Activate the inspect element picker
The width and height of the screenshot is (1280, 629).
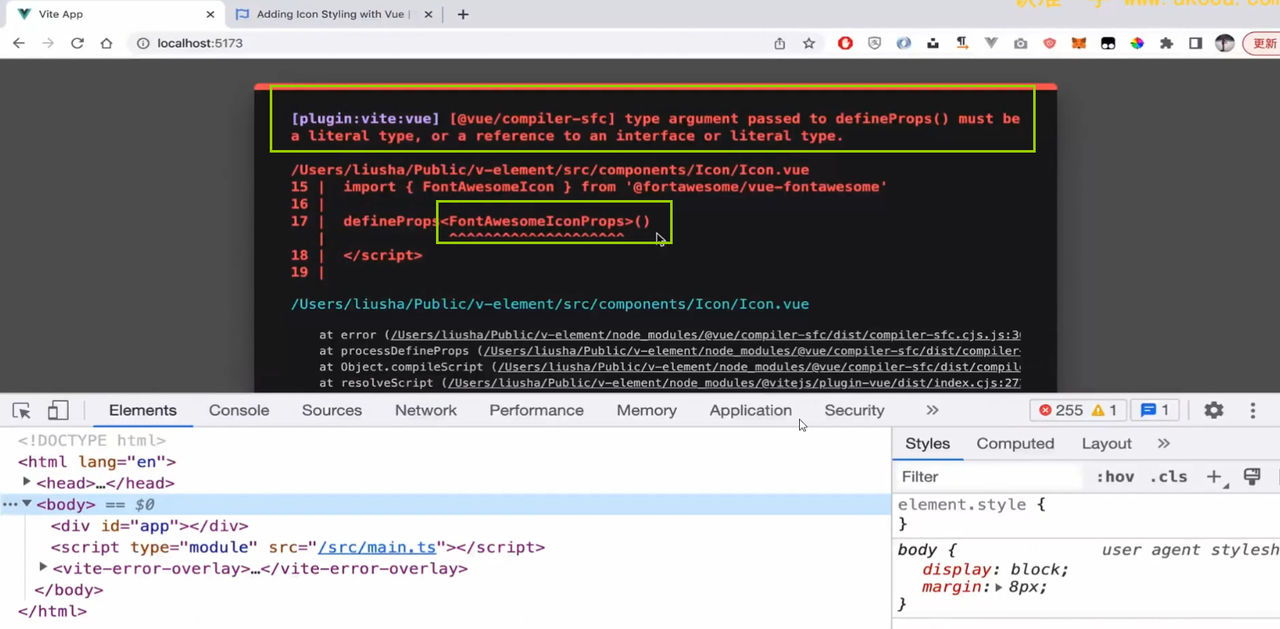(x=21, y=410)
